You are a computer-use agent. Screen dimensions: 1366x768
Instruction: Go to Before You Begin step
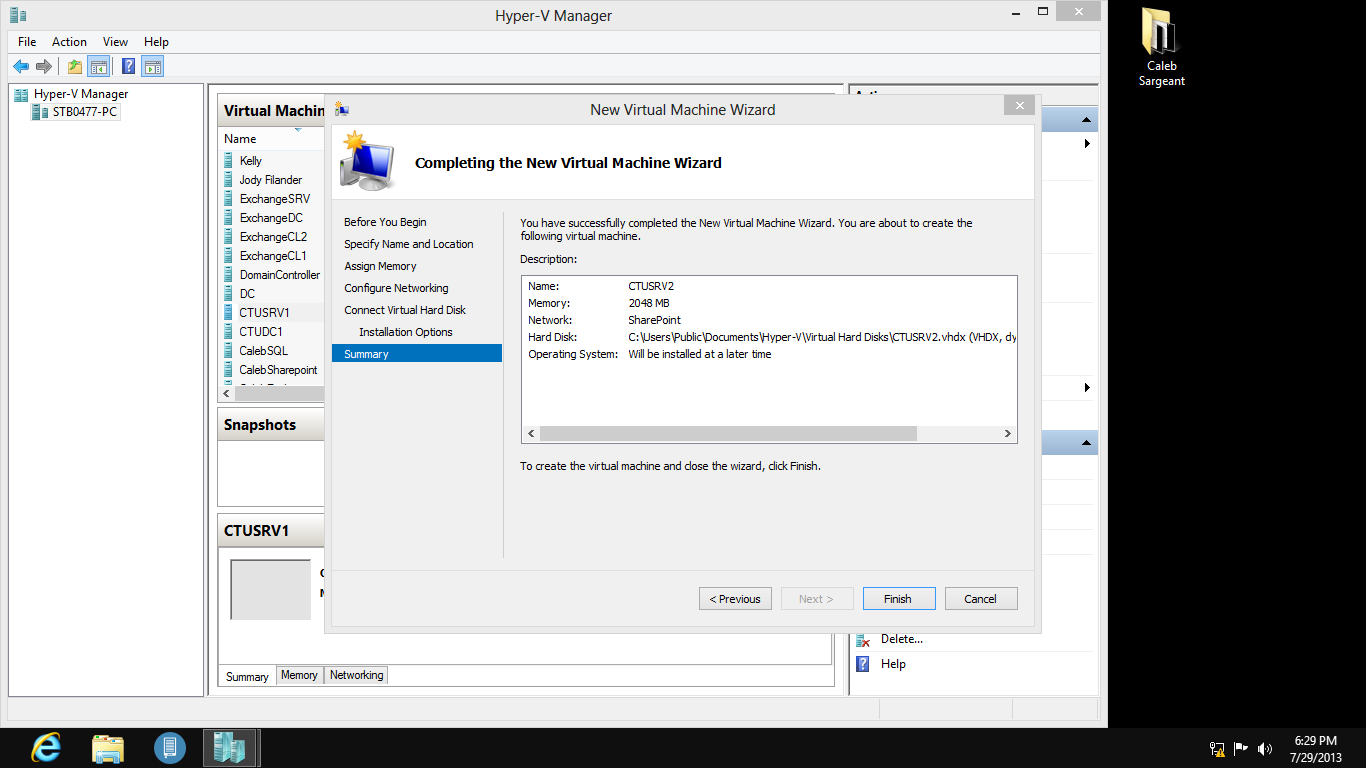[x=385, y=222]
